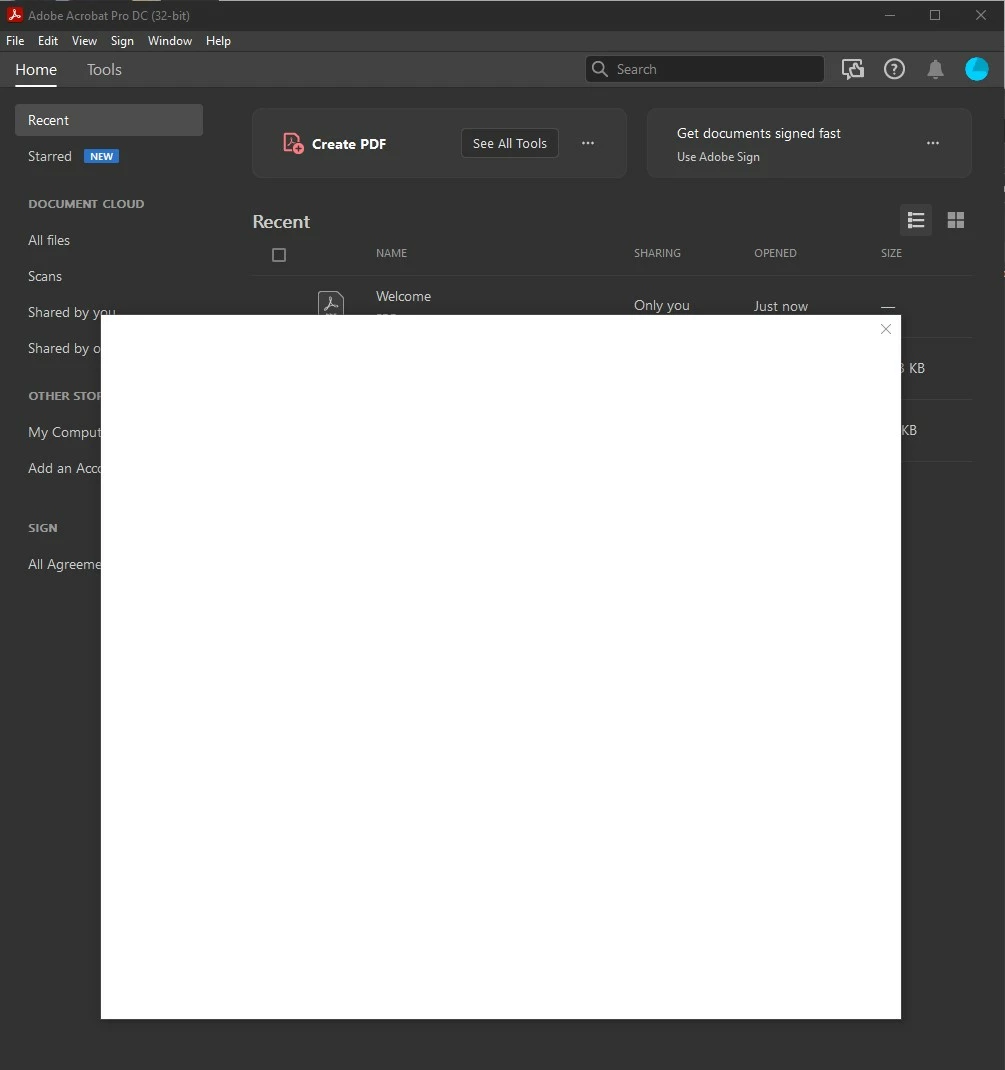
Task: Click the Welcome PDF file icon
Action: [331, 302]
